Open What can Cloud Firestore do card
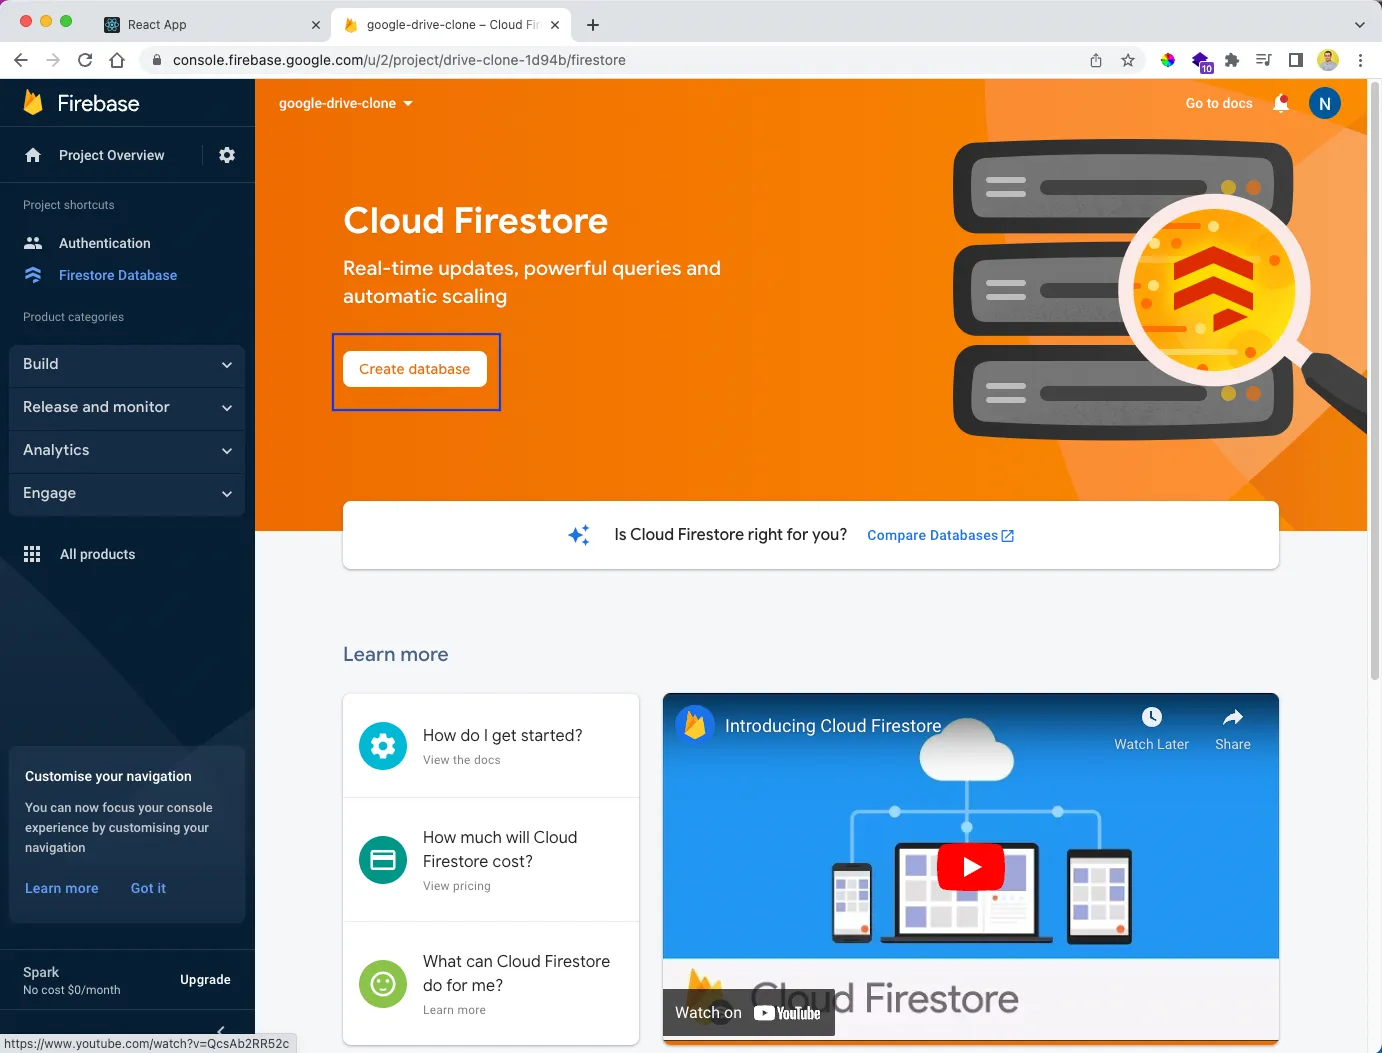The image size is (1382, 1053). pos(491,984)
